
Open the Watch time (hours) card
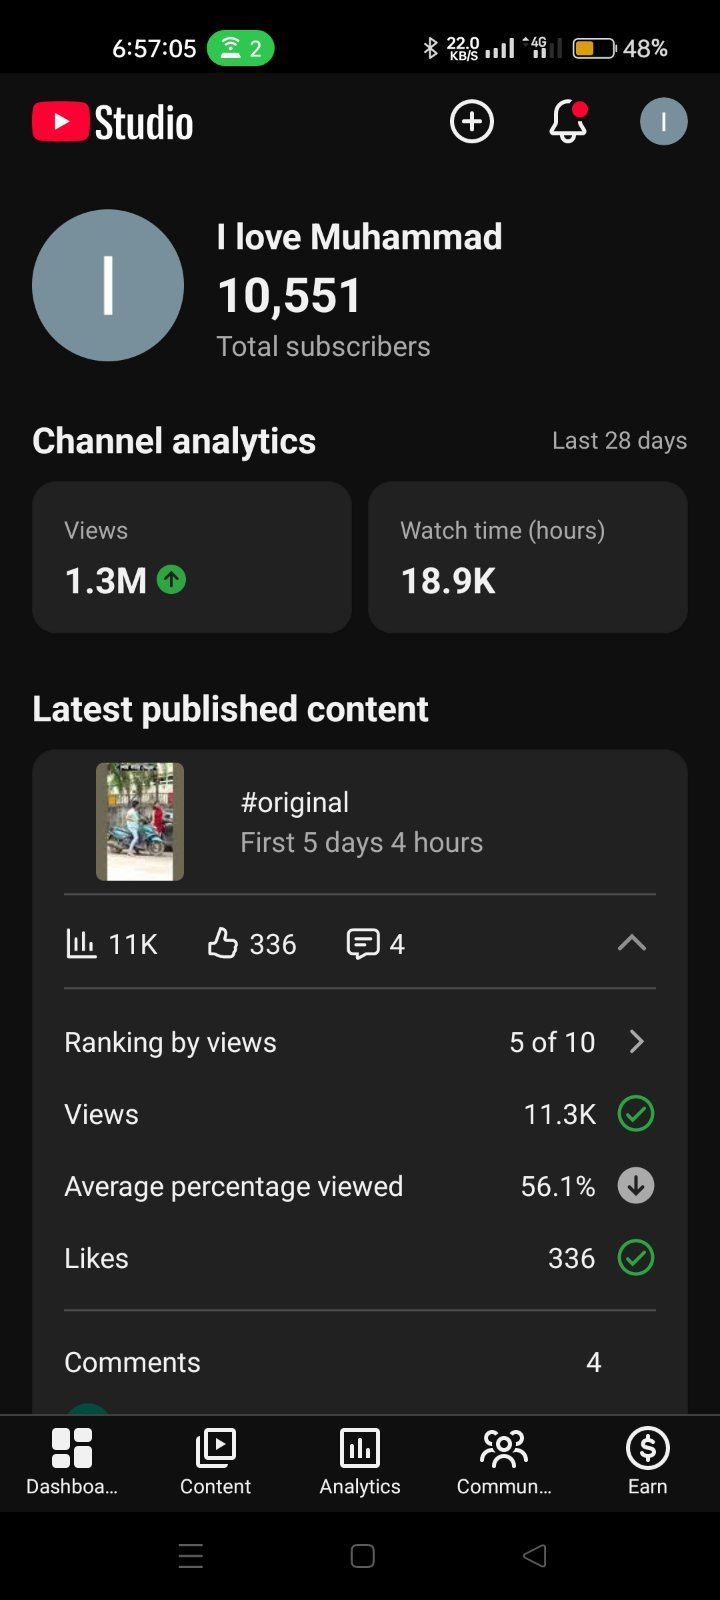(x=528, y=557)
